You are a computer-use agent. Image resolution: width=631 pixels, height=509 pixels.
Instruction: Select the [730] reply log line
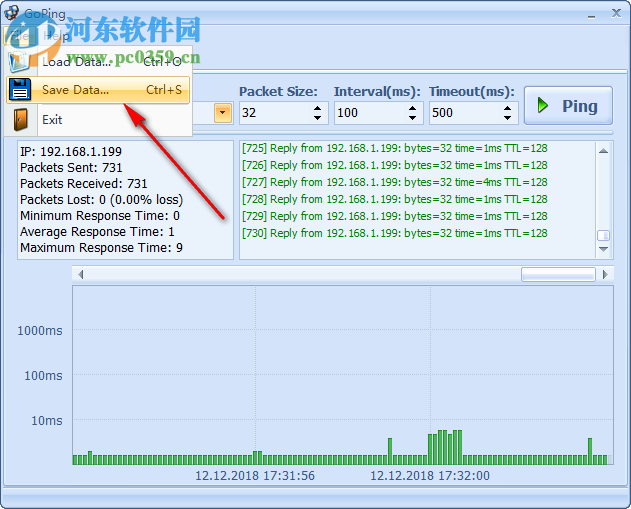394,233
